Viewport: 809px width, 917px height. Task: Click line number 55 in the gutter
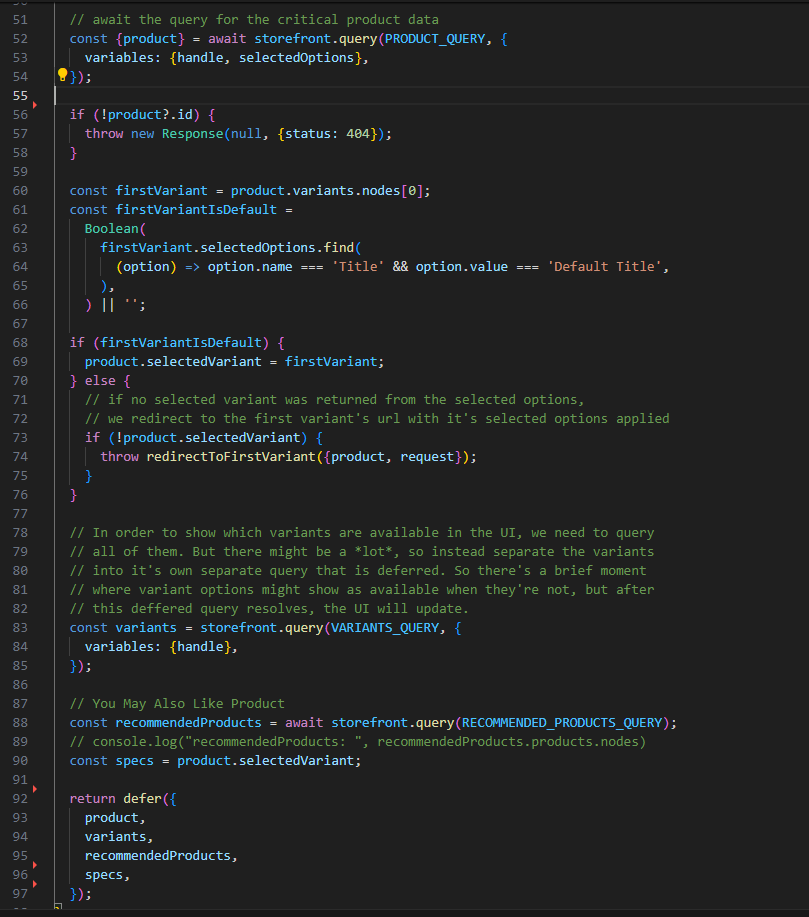click(x=20, y=95)
